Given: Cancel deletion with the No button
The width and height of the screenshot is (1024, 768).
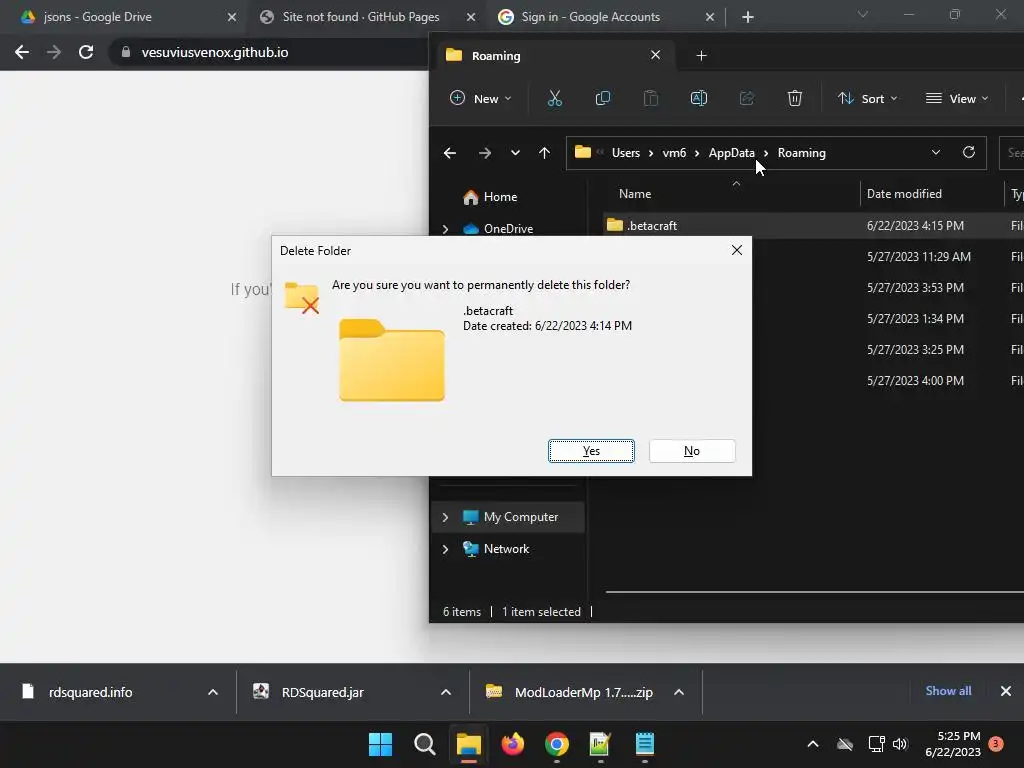Looking at the screenshot, I should (692, 451).
